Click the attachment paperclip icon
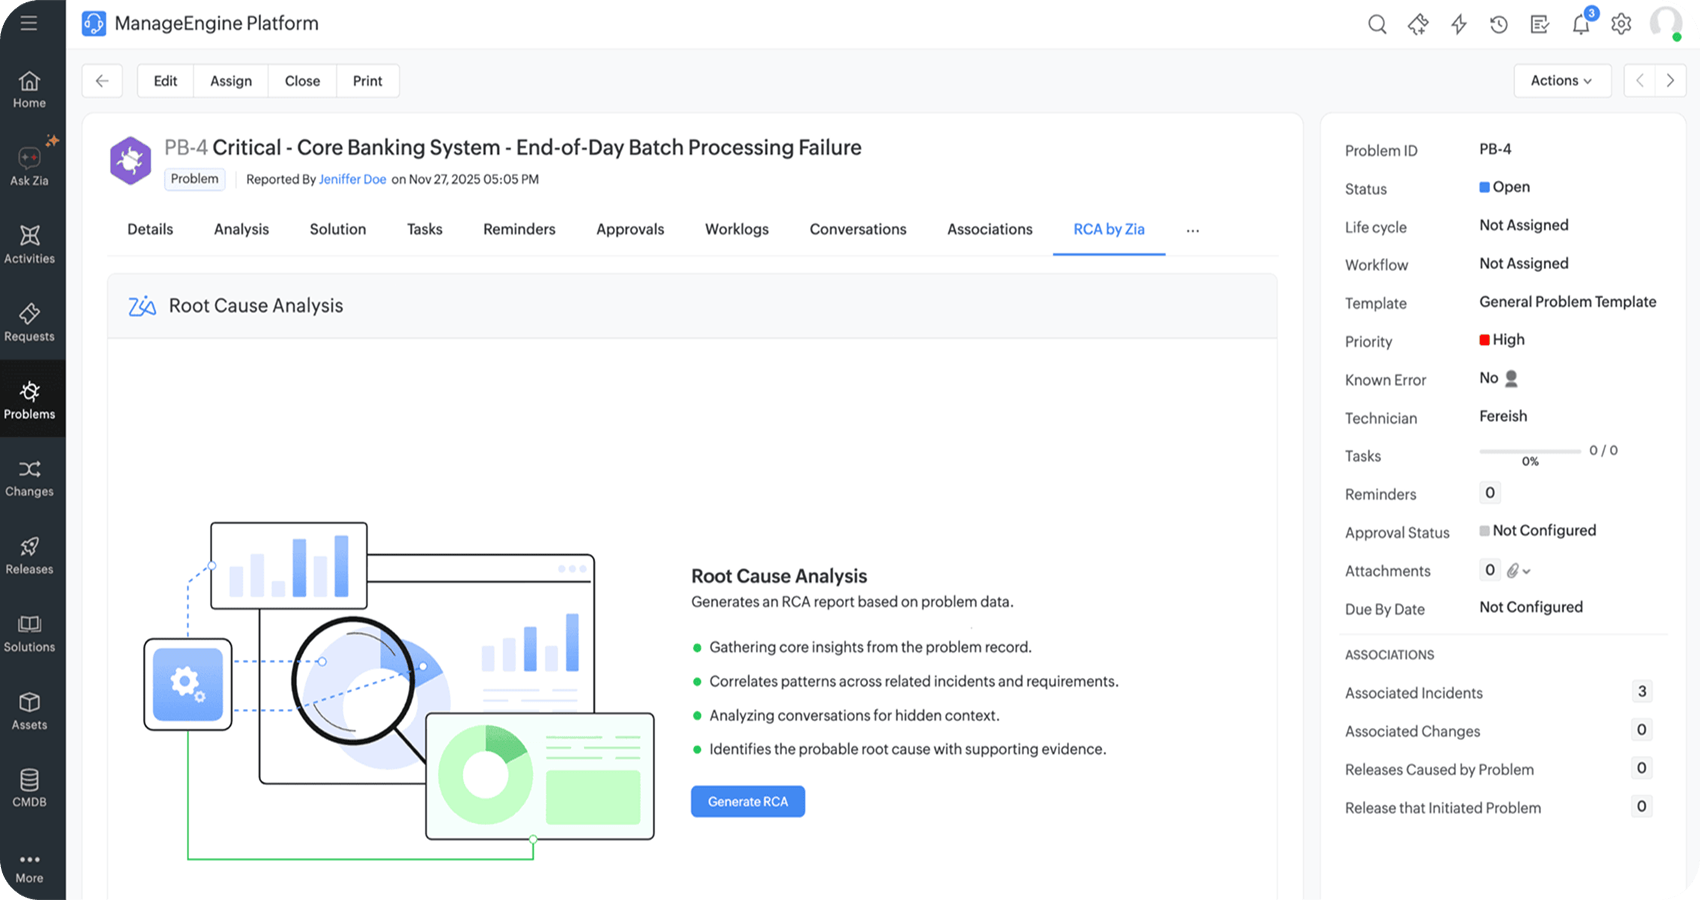This screenshot has width=1700, height=900. pos(1511,570)
